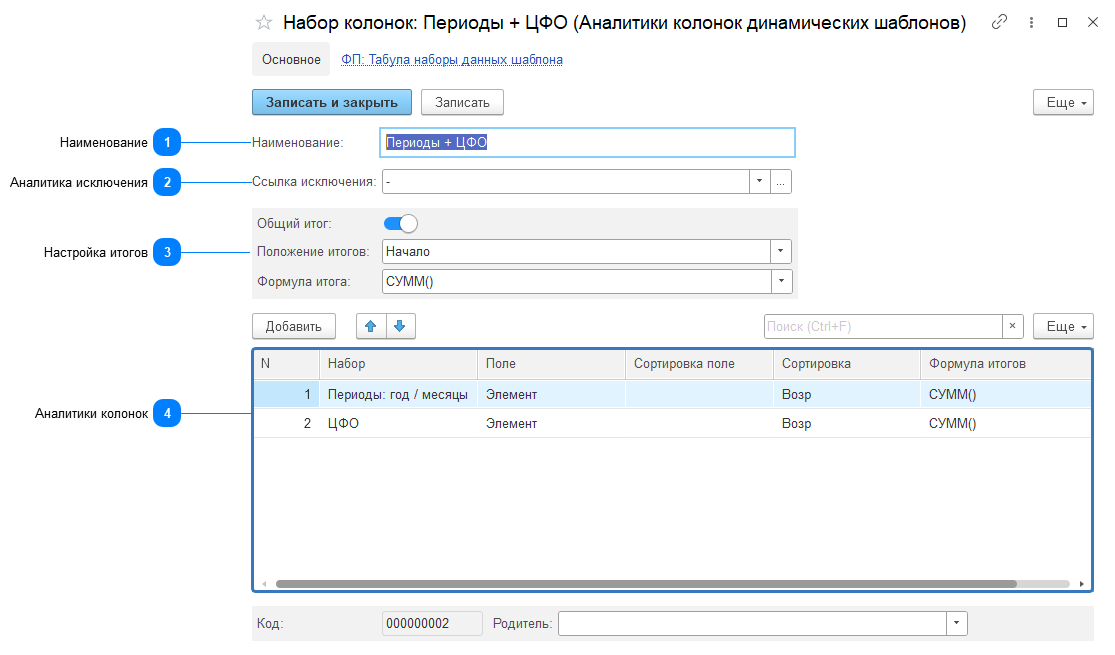The width and height of the screenshot is (1115, 655).
Task: Open the vertical three-dot window menu
Action: click(x=1031, y=23)
